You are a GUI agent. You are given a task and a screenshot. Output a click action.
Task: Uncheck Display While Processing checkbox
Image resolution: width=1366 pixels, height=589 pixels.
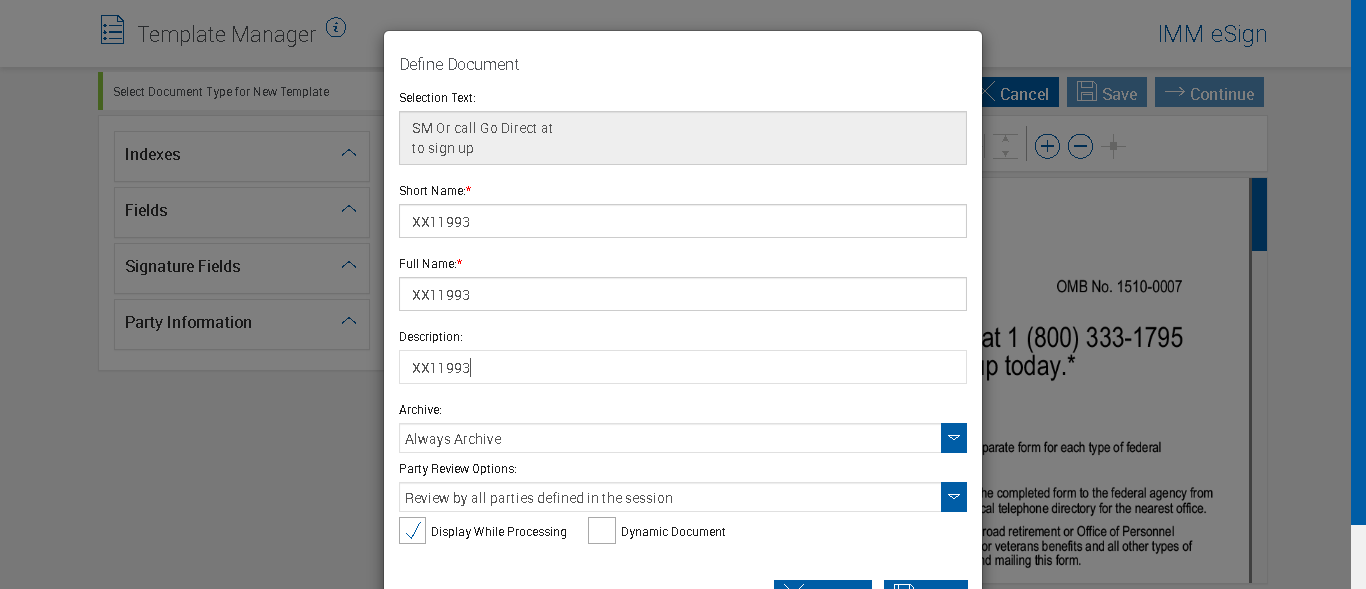point(412,531)
